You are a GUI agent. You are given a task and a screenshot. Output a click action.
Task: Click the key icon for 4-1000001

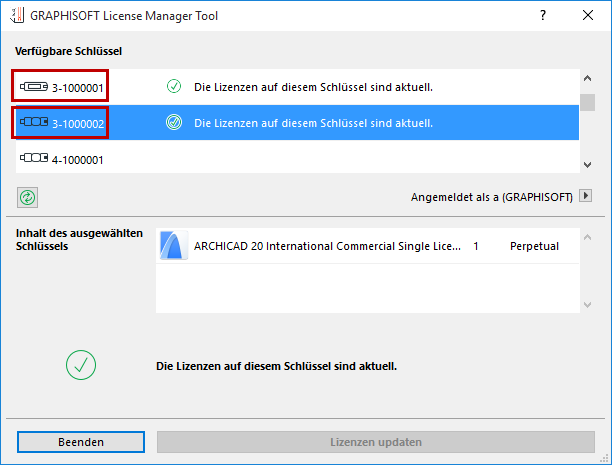(x=34, y=158)
